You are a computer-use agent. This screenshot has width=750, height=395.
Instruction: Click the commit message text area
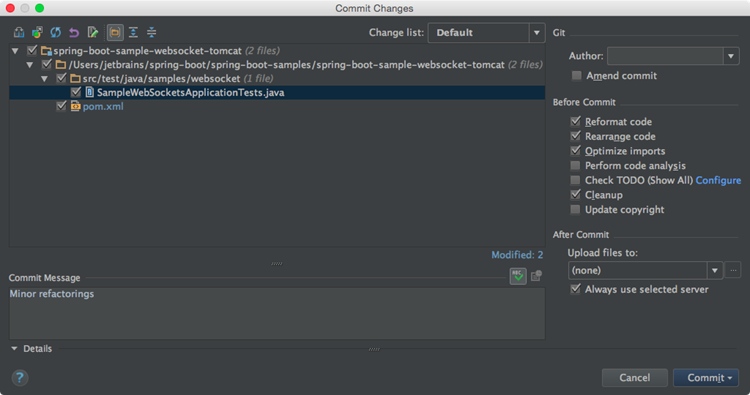(x=277, y=314)
